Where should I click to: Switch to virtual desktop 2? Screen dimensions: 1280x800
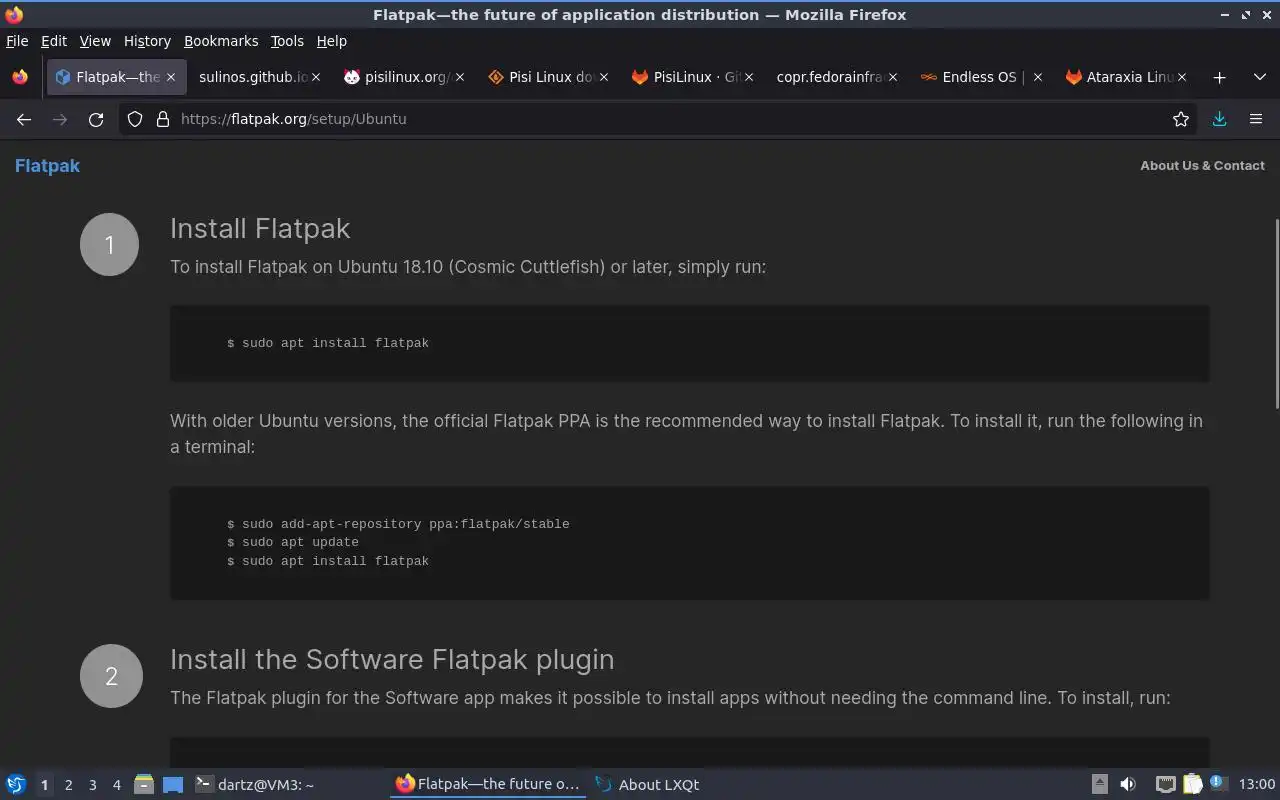pos(68,785)
